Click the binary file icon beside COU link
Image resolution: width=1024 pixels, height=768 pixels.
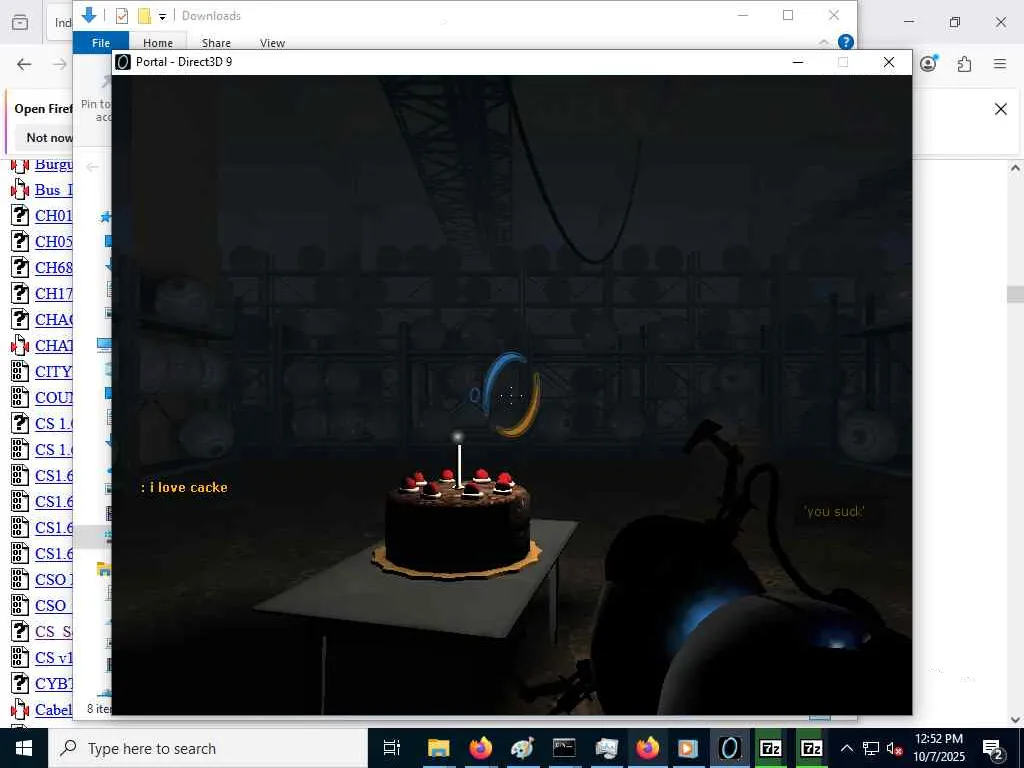20,397
